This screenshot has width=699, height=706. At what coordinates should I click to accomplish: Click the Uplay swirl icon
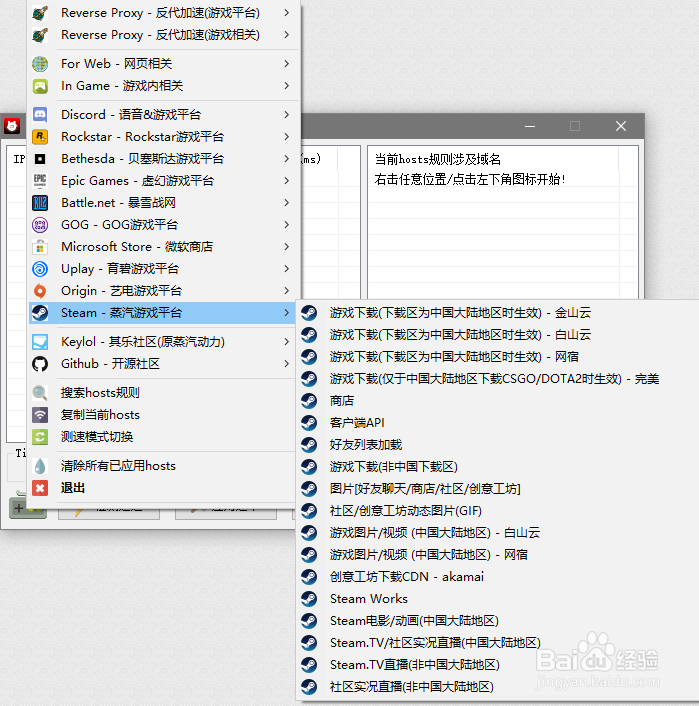(40, 269)
